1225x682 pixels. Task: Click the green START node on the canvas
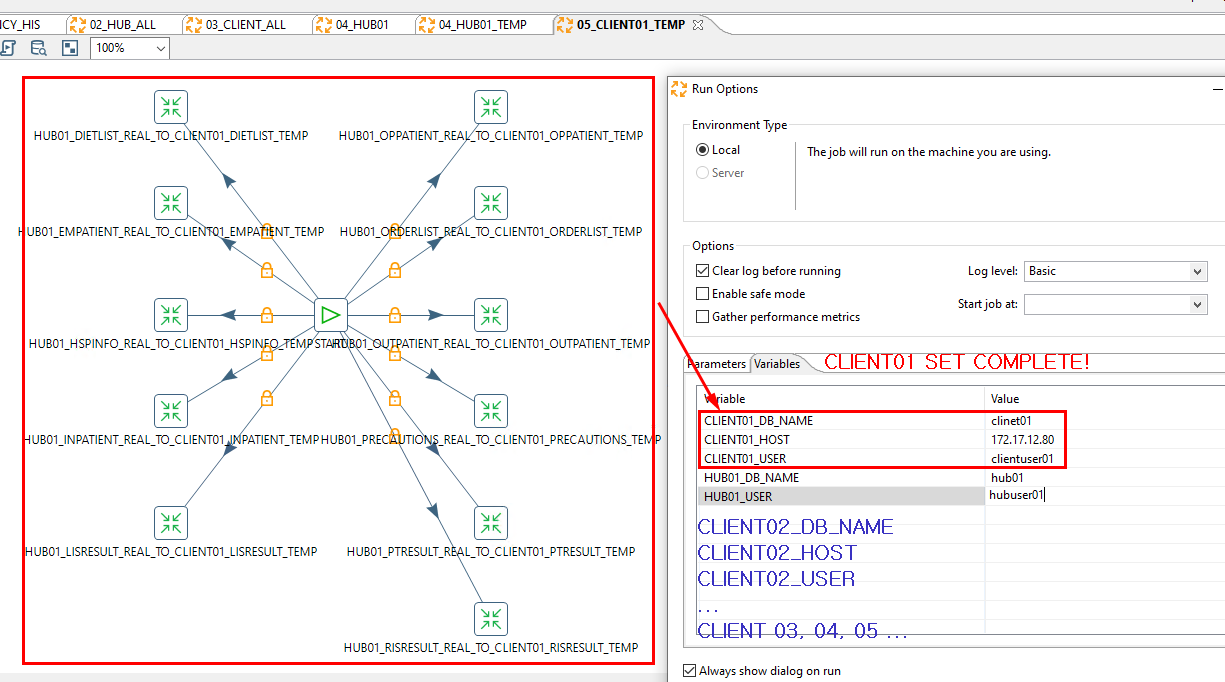pos(330,314)
